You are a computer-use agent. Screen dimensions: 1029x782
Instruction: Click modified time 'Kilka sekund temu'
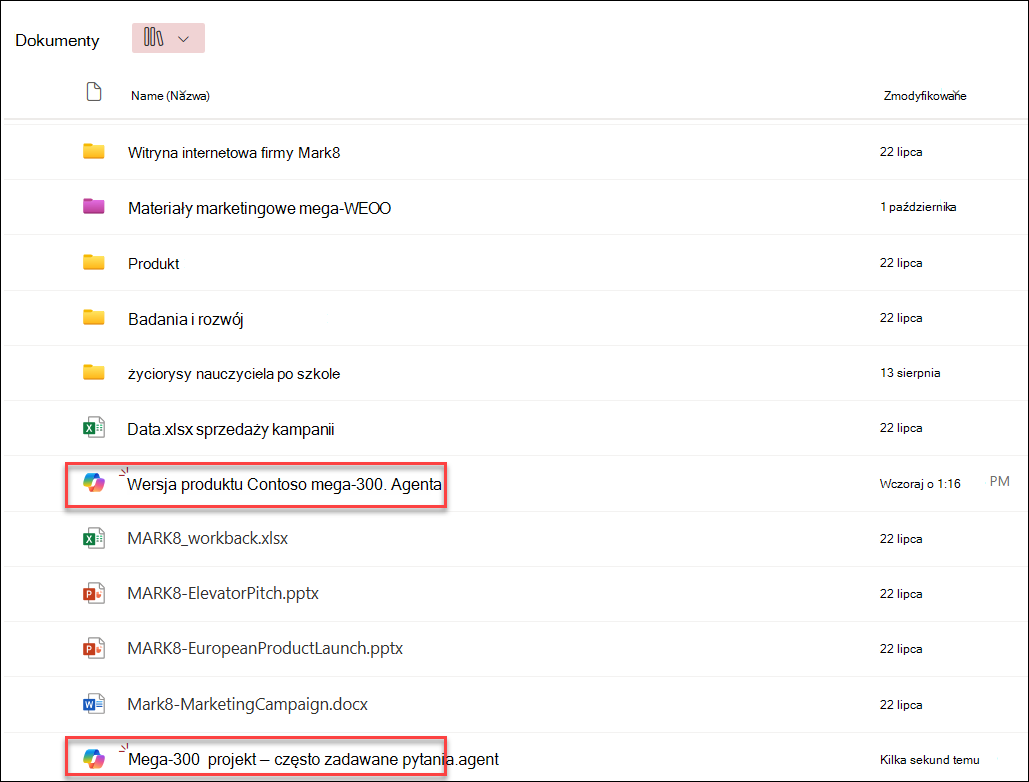[929, 760]
